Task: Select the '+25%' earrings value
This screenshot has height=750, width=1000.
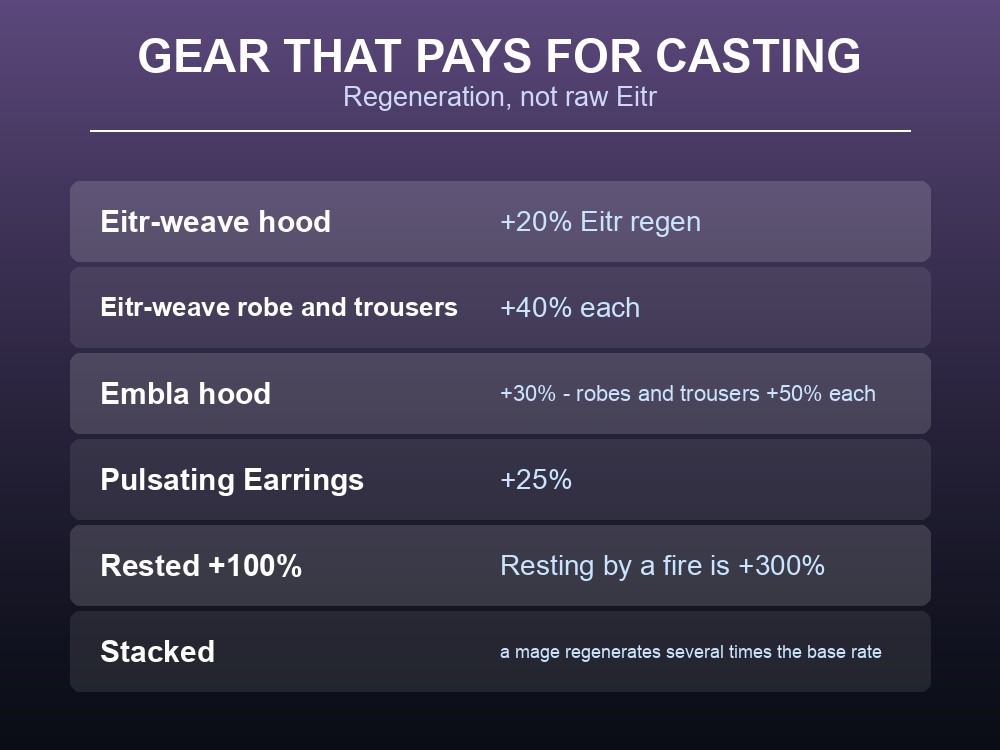Action: pos(536,480)
